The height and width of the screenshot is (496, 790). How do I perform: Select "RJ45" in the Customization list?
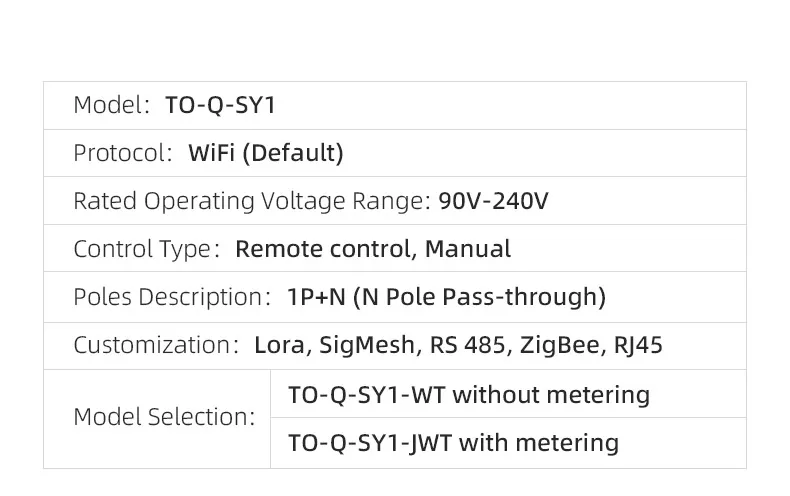point(637,345)
